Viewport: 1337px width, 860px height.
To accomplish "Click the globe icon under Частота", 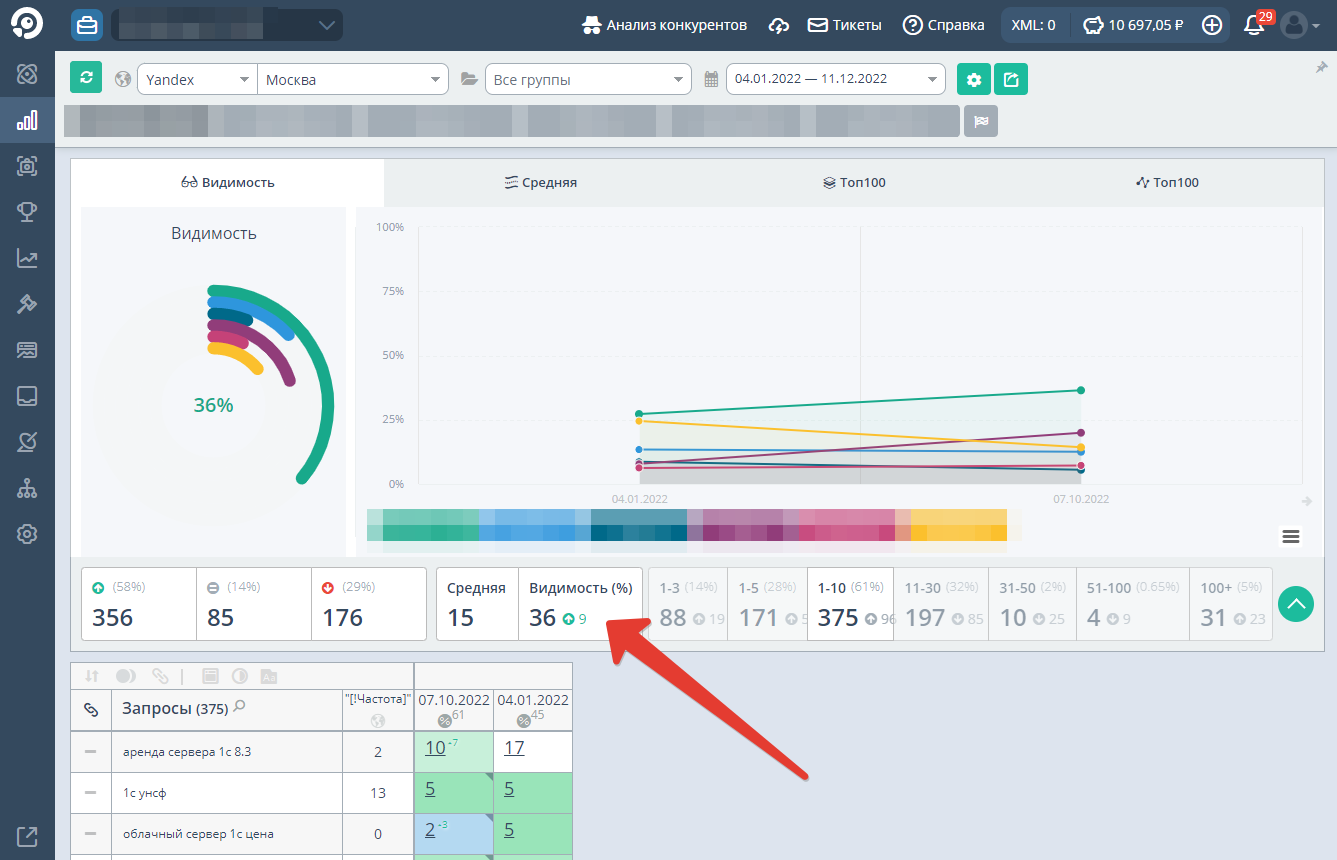I will [377, 720].
